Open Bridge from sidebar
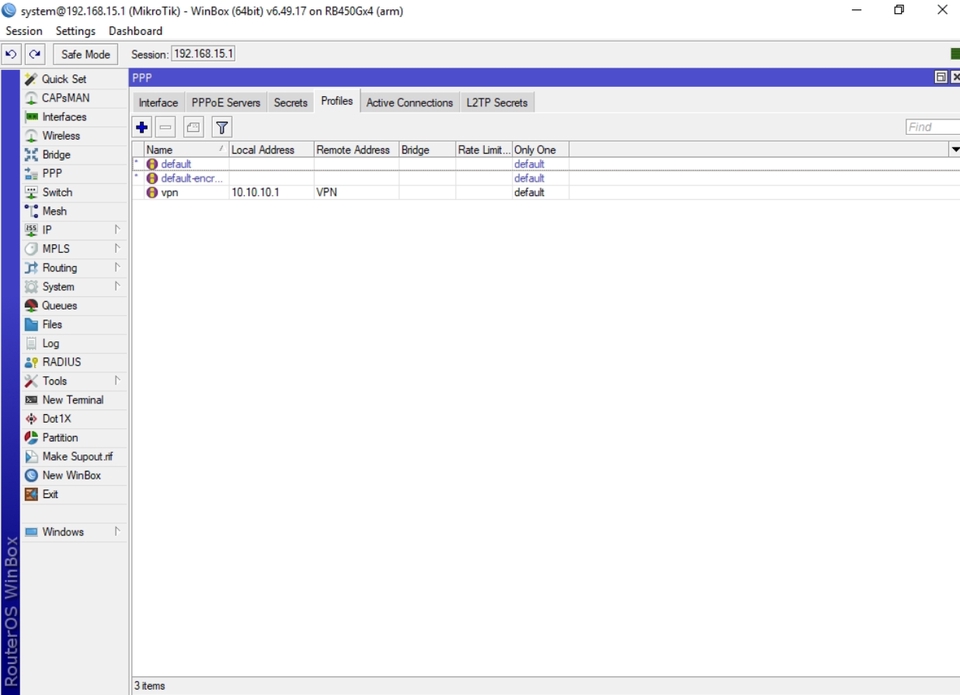The image size is (960, 695). (74, 155)
